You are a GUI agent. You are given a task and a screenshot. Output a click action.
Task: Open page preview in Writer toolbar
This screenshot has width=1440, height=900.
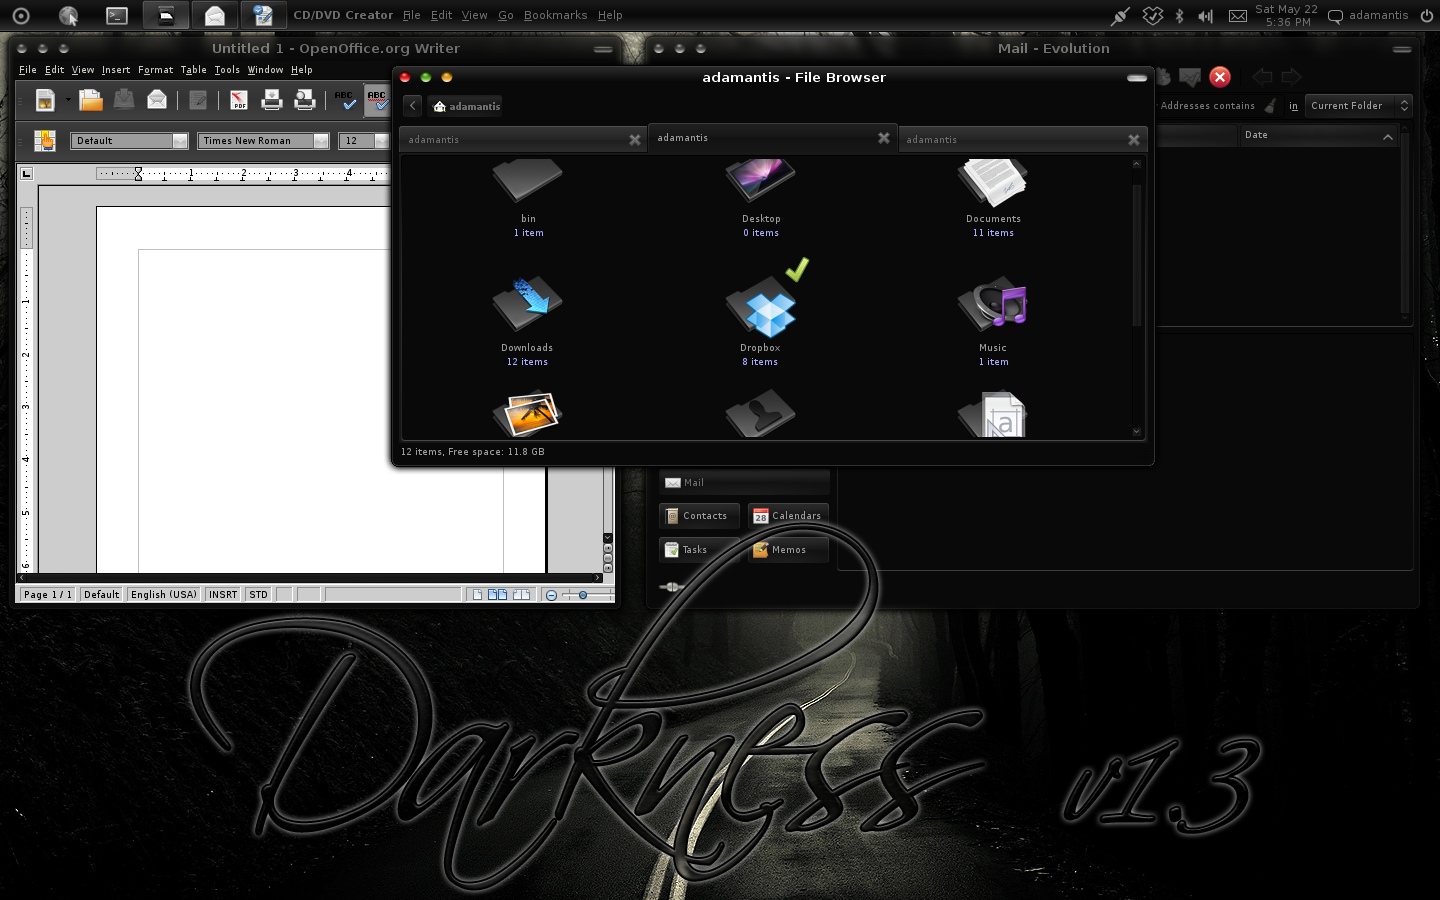[305, 100]
